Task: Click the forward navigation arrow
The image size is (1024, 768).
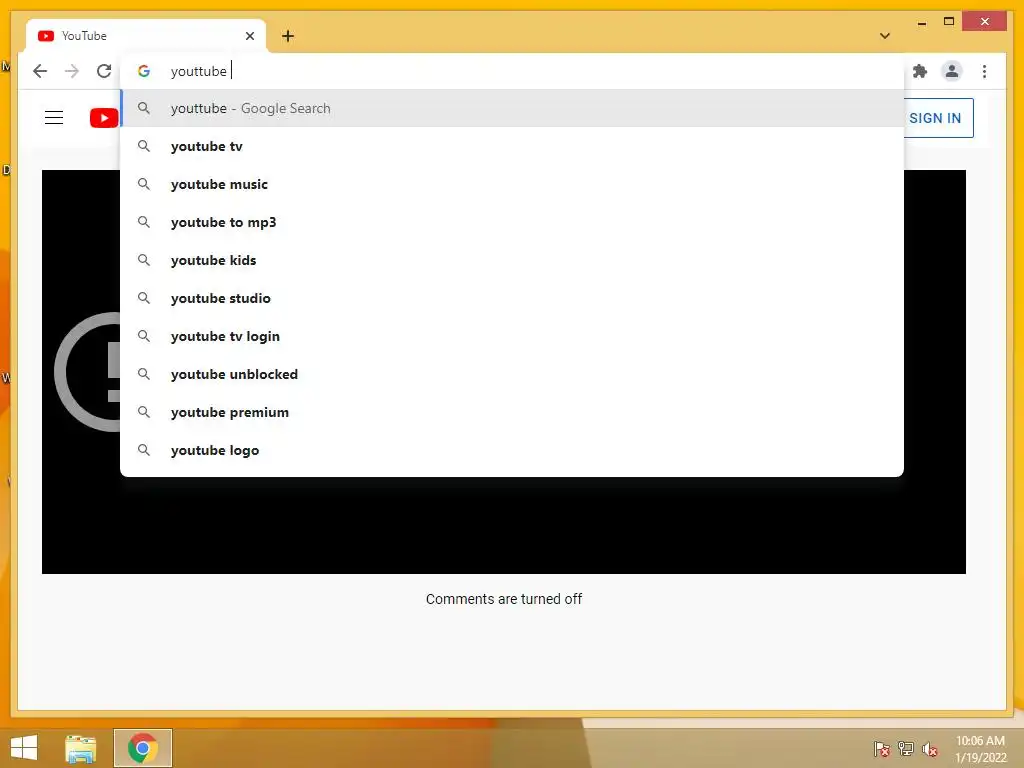Action: 72,71
